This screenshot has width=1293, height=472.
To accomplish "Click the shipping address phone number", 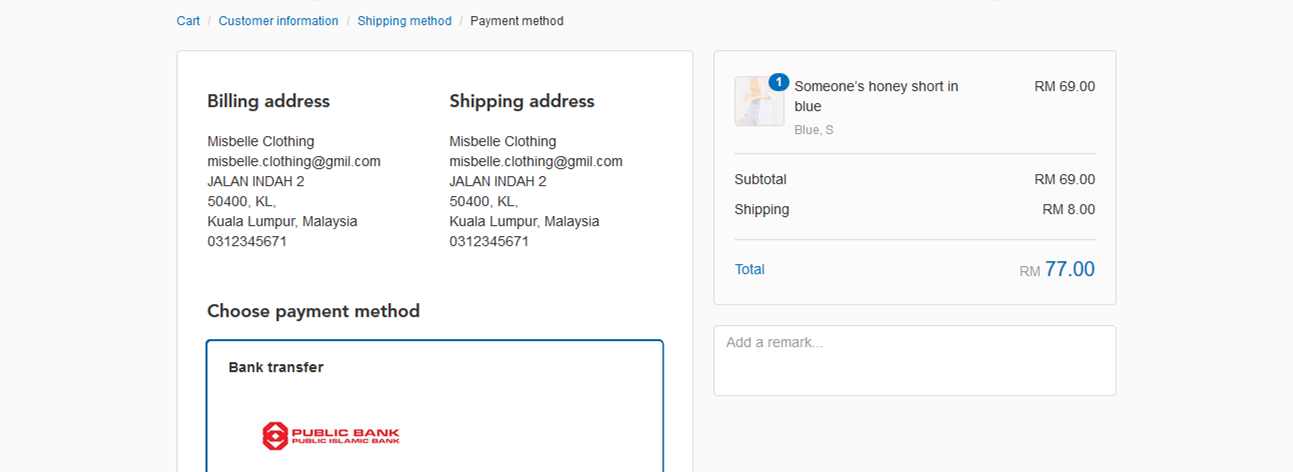I will [489, 241].
